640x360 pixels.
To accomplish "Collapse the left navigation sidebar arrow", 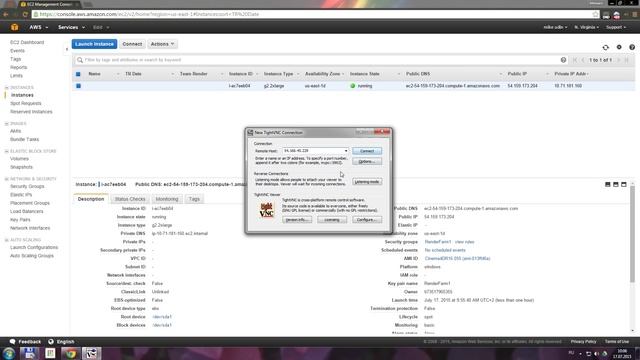I will point(67,49).
